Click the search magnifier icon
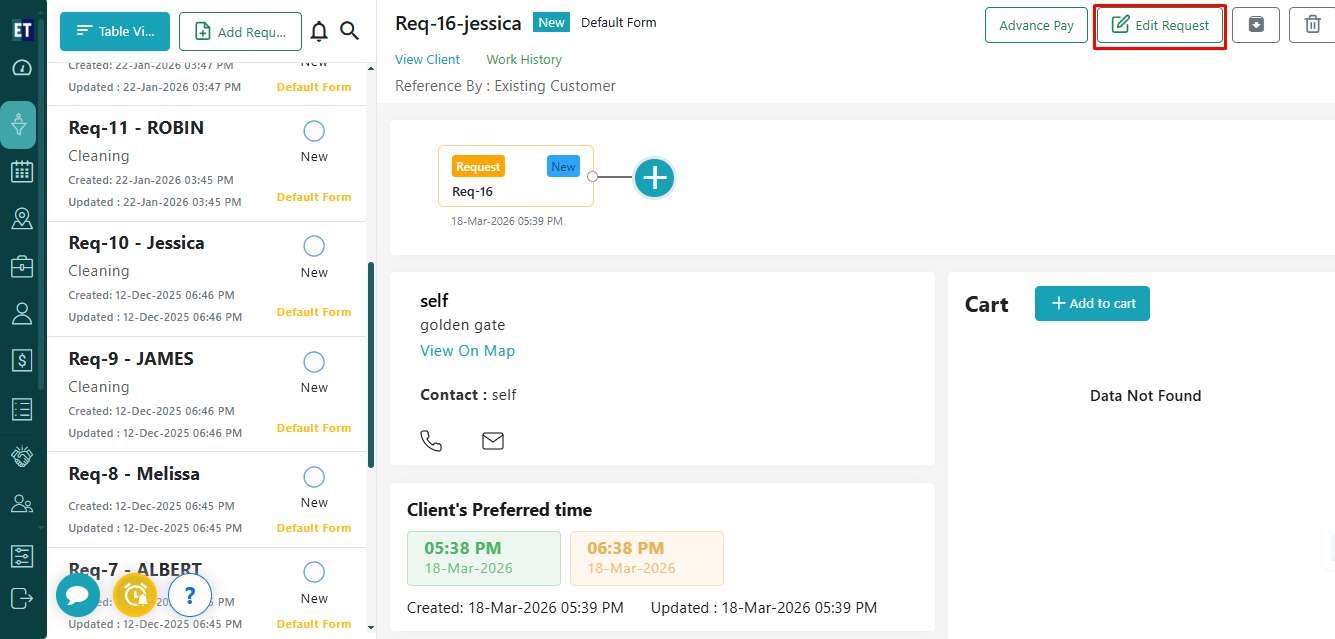The height and width of the screenshot is (639, 1335). [349, 32]
